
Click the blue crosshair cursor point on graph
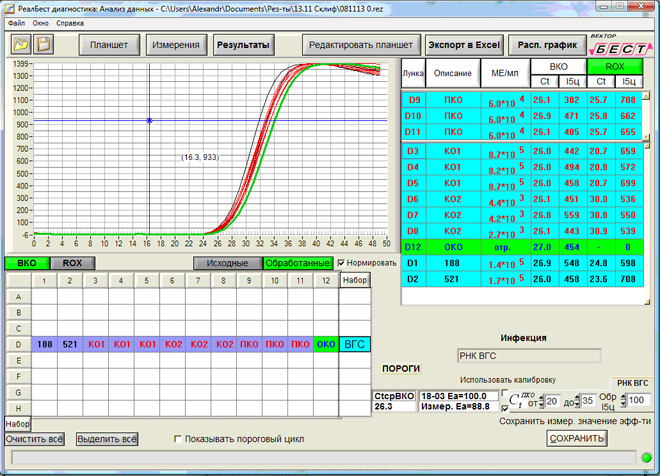149,121
